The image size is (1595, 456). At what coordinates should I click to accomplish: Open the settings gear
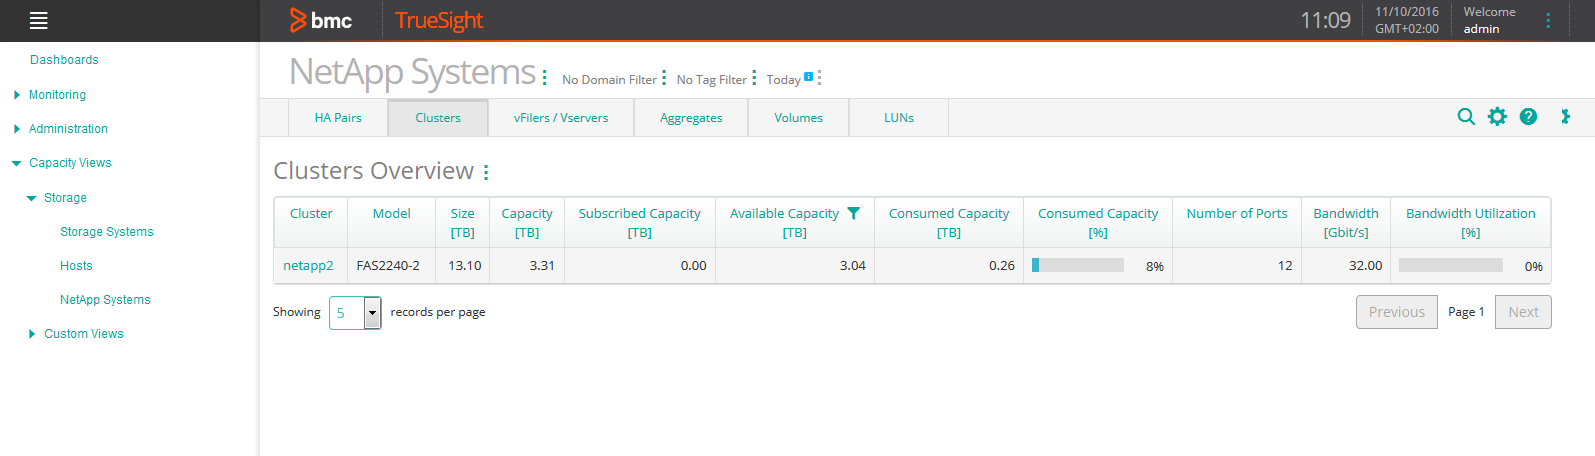(x=1497, y=117)
